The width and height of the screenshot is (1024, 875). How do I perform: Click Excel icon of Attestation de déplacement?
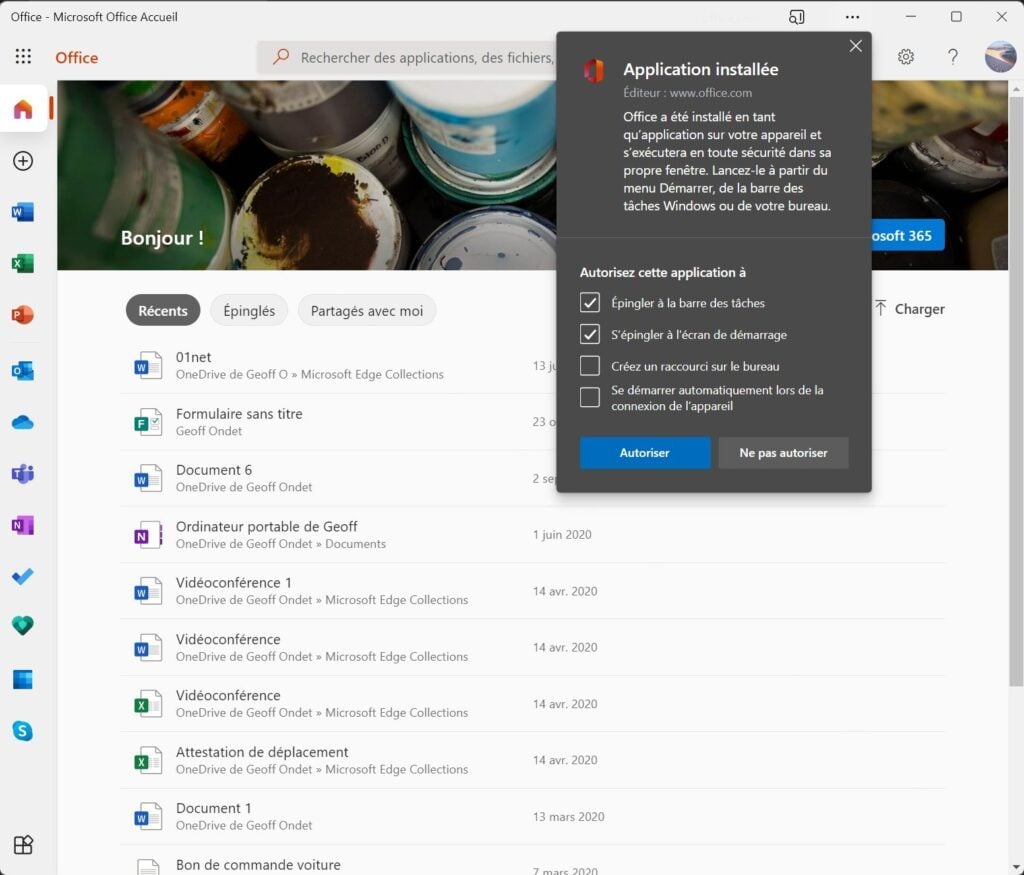148,760
